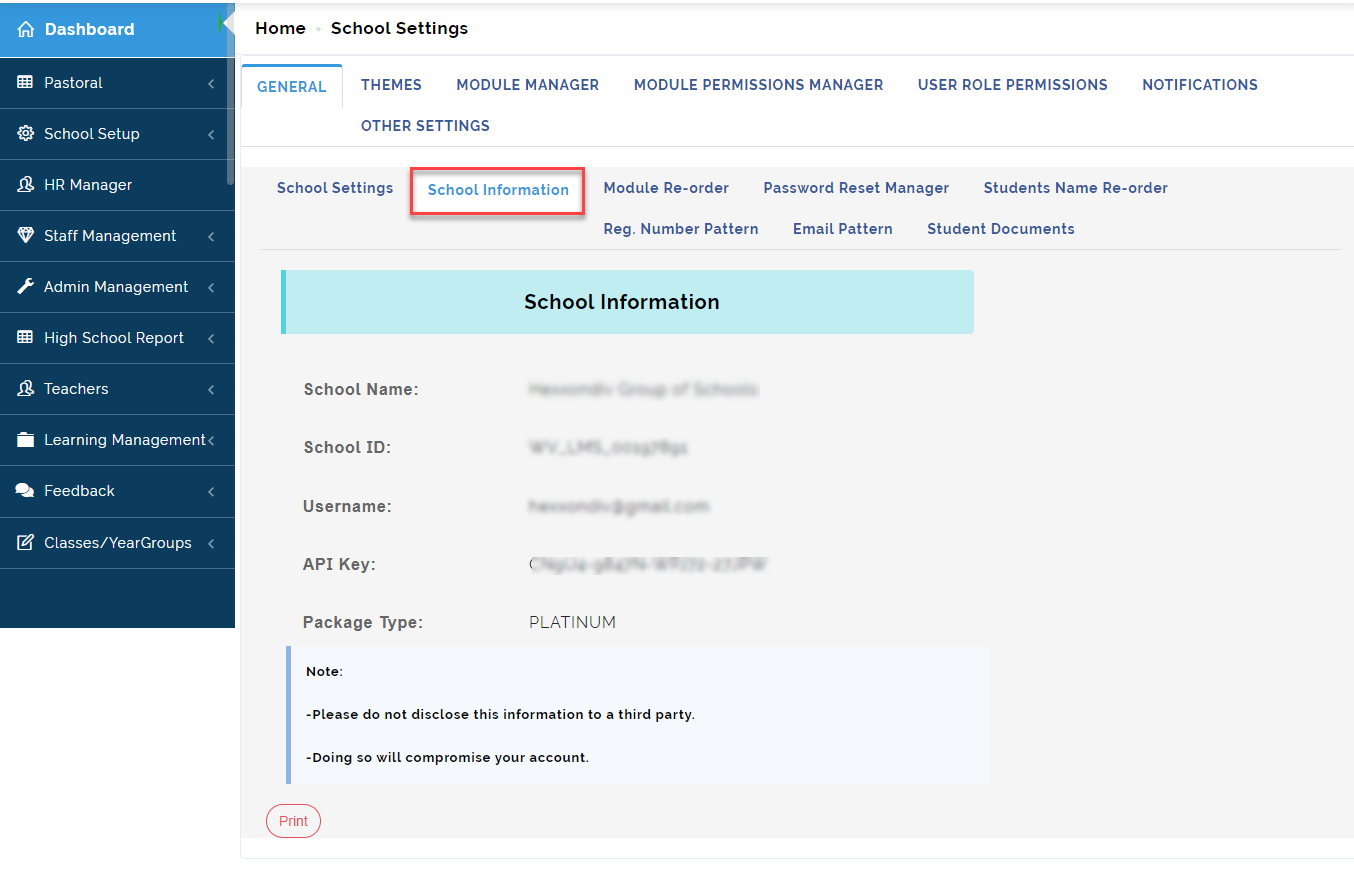The image size is (1354, 884).
Task: Switch to the THEMES tab
Action: click(391, 85)
